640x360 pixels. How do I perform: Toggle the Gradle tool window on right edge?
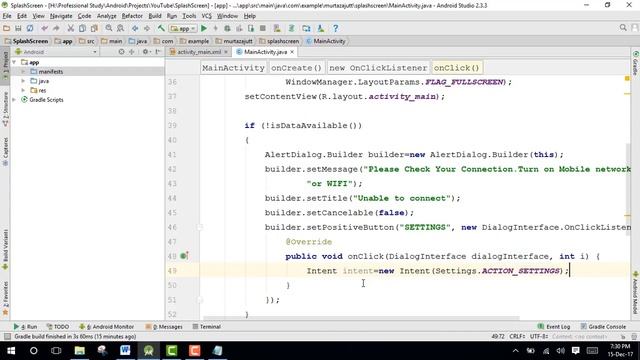[636, 63]
